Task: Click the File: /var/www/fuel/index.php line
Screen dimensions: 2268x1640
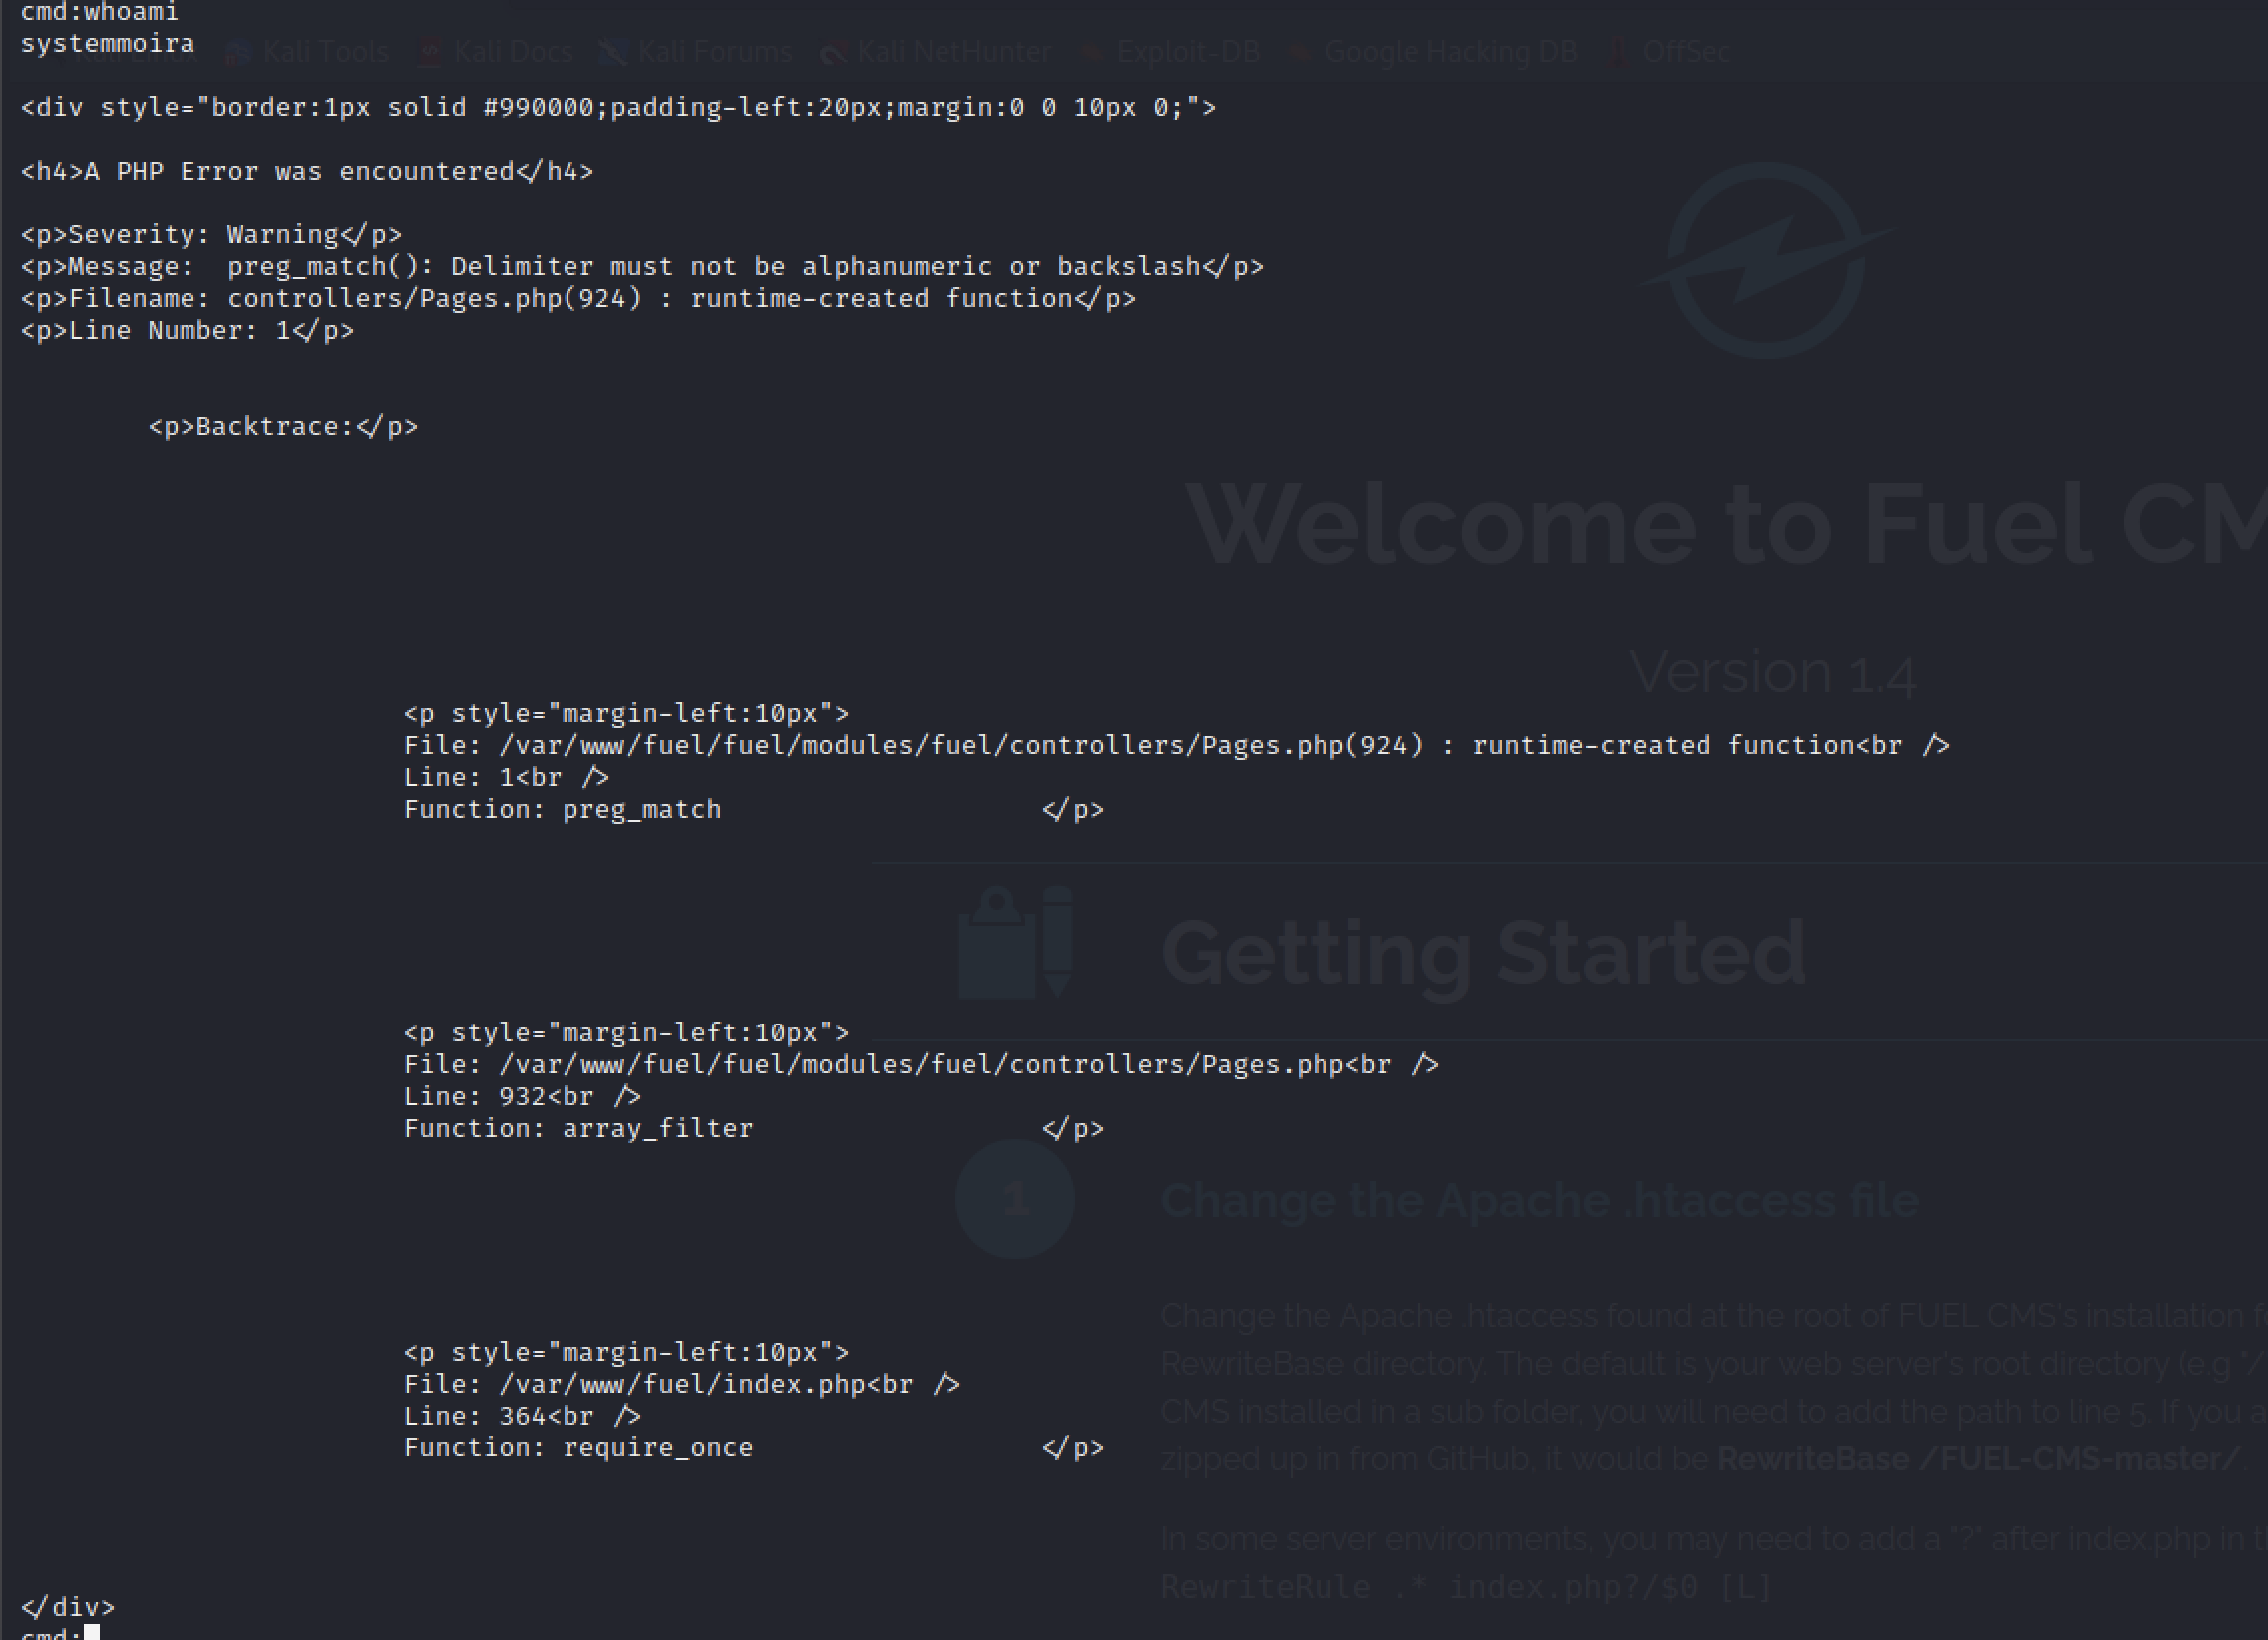Action: click(x=680, y=1384)
